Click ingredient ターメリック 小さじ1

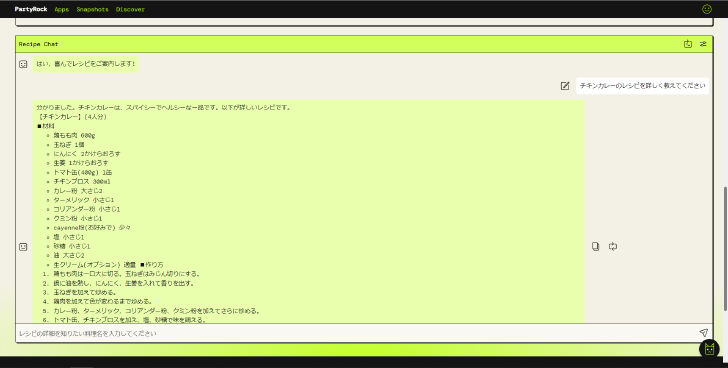coord(84,200)
